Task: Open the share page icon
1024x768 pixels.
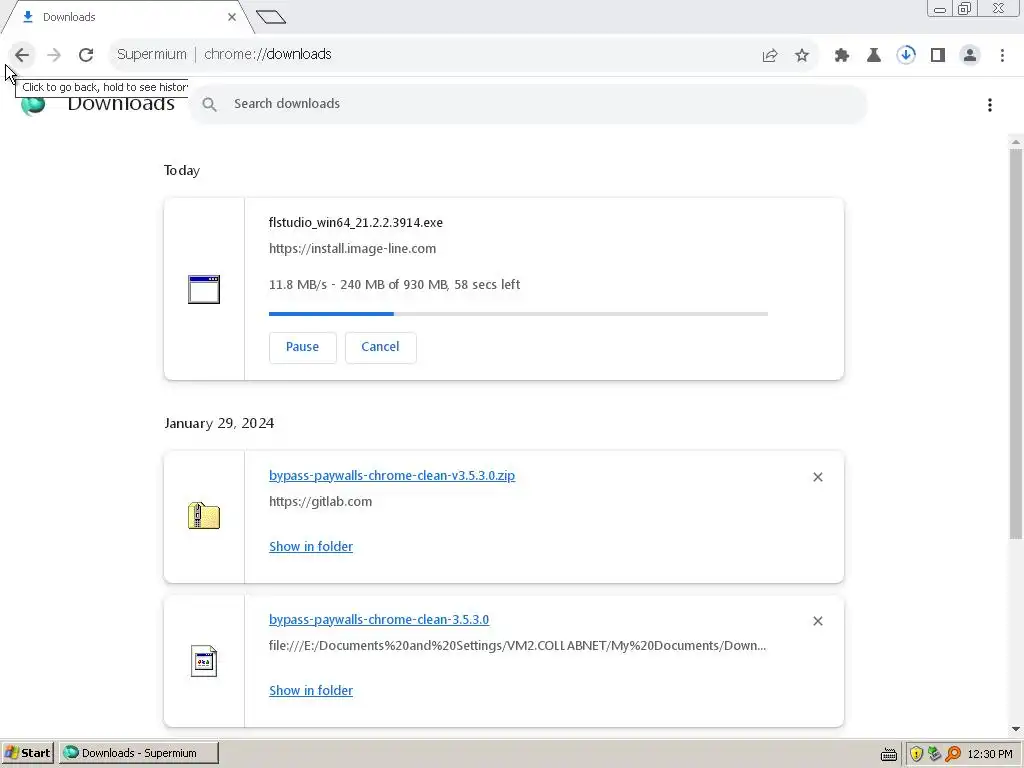Action: (770, 55)
